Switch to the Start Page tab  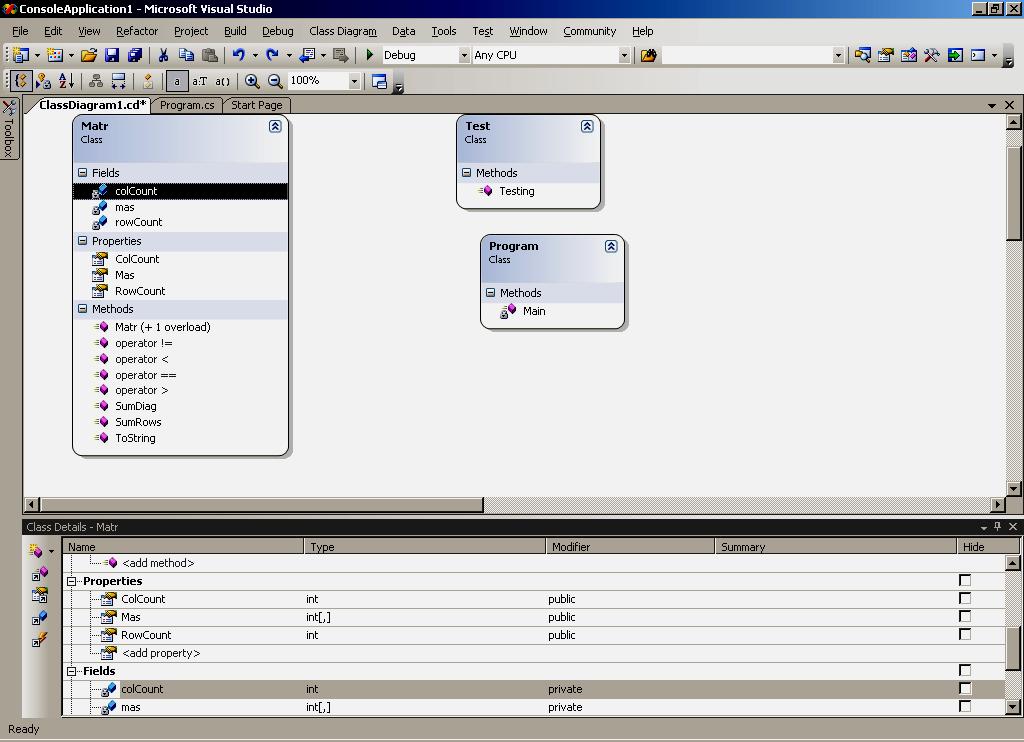click(257, 105)
